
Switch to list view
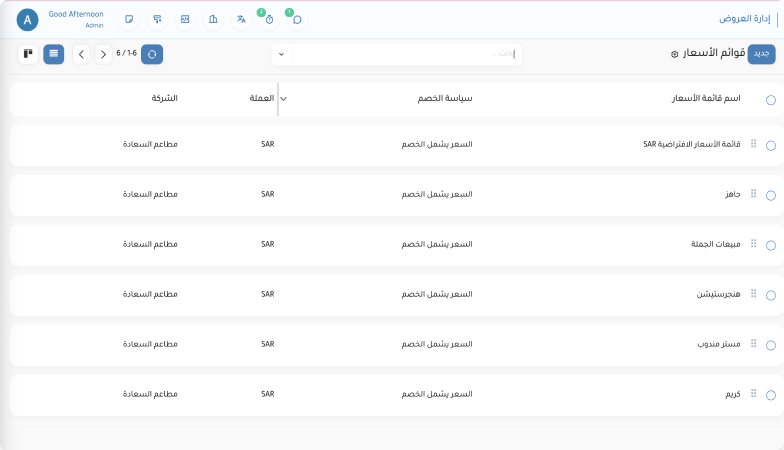pos(54,54)
